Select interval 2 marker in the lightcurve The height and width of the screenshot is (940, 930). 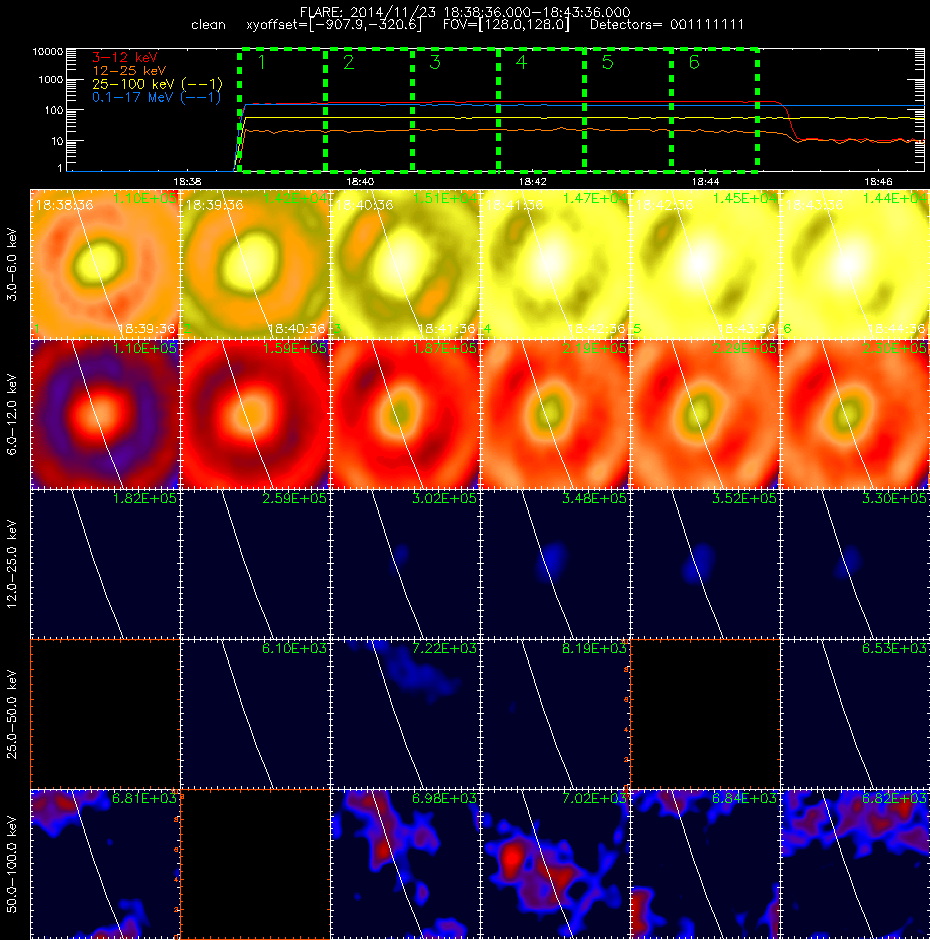(x=348, y=62)
